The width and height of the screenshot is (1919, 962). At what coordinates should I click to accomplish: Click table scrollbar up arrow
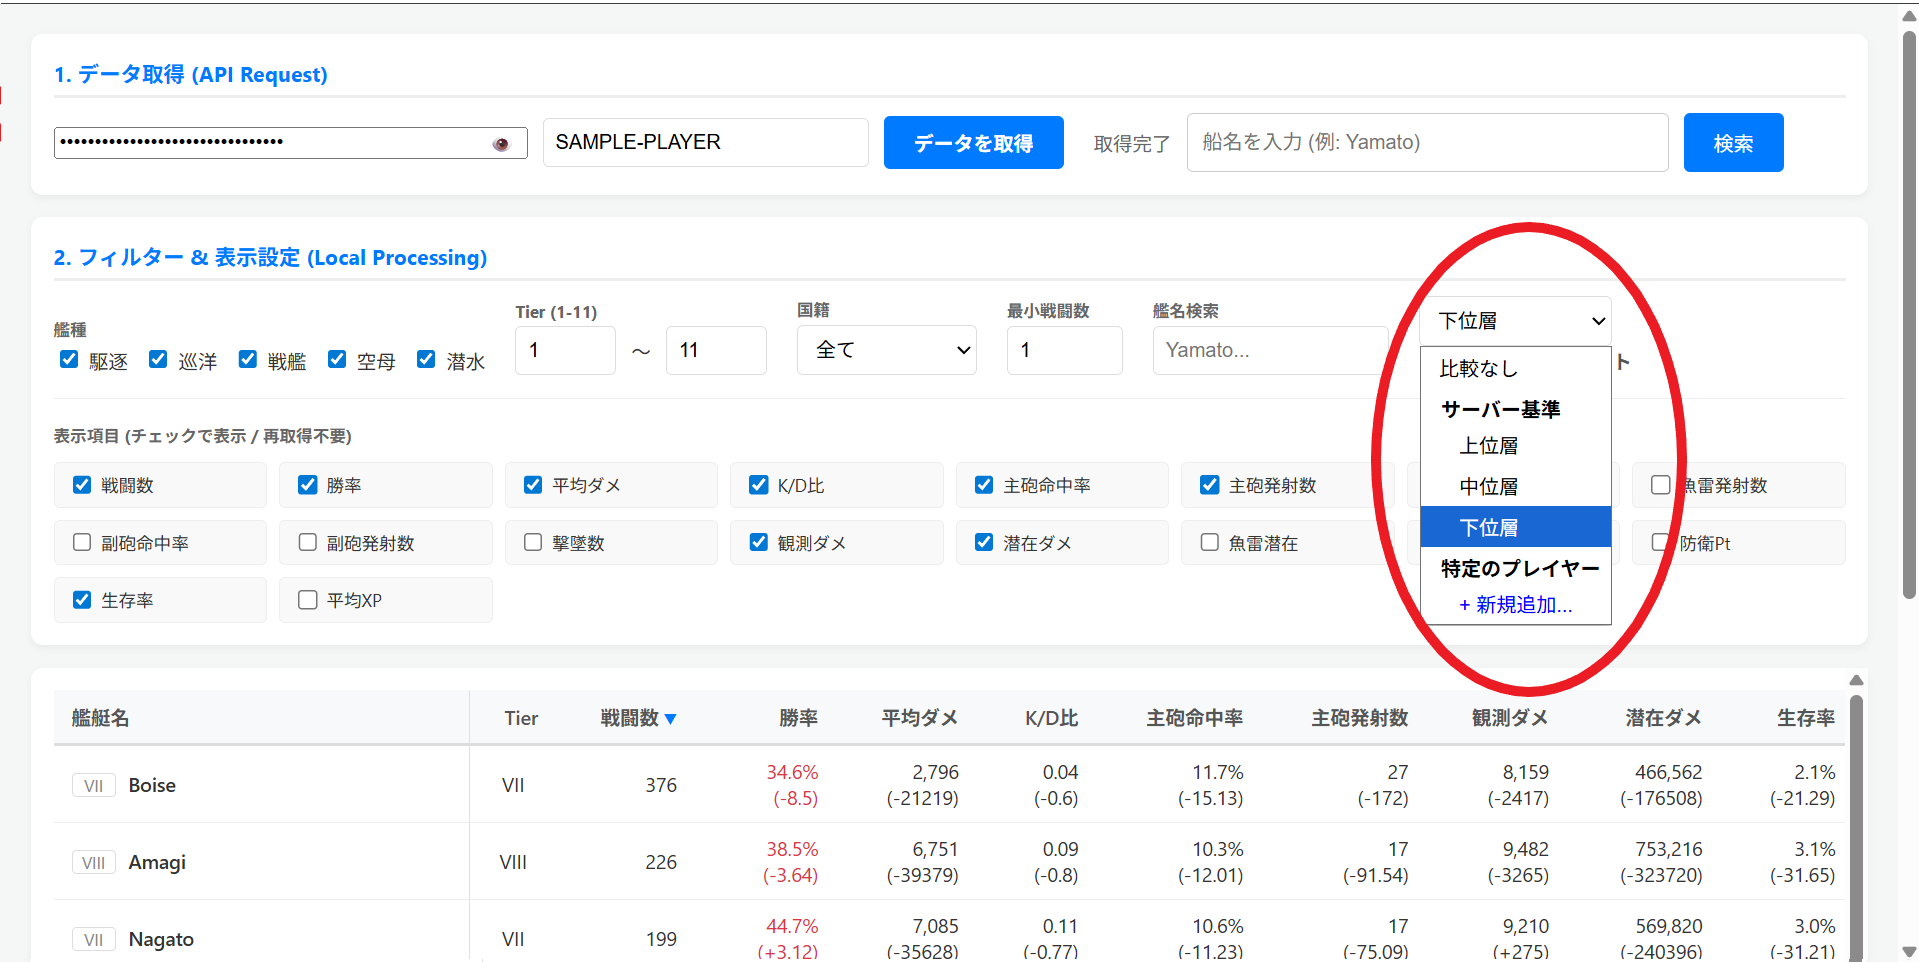[x=1856, y=680]
